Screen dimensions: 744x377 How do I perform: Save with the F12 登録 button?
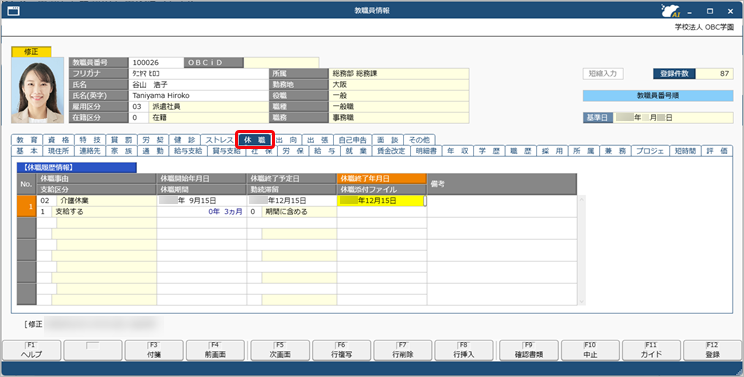click(713, 350)
